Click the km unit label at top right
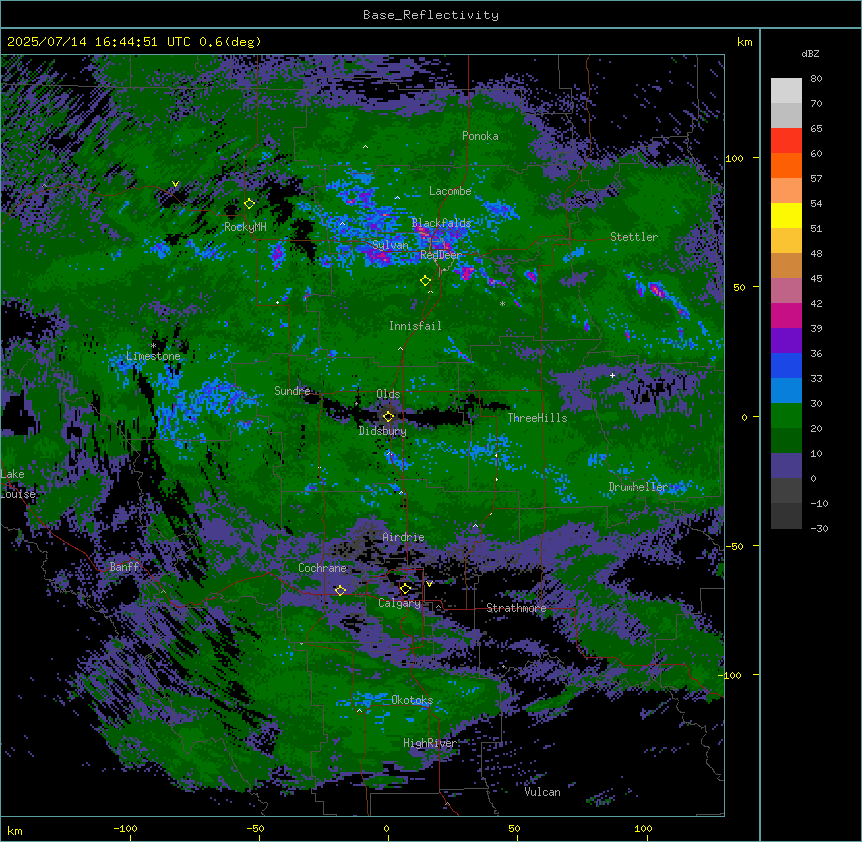Screen dimensions: 862x842 point(744,42)
